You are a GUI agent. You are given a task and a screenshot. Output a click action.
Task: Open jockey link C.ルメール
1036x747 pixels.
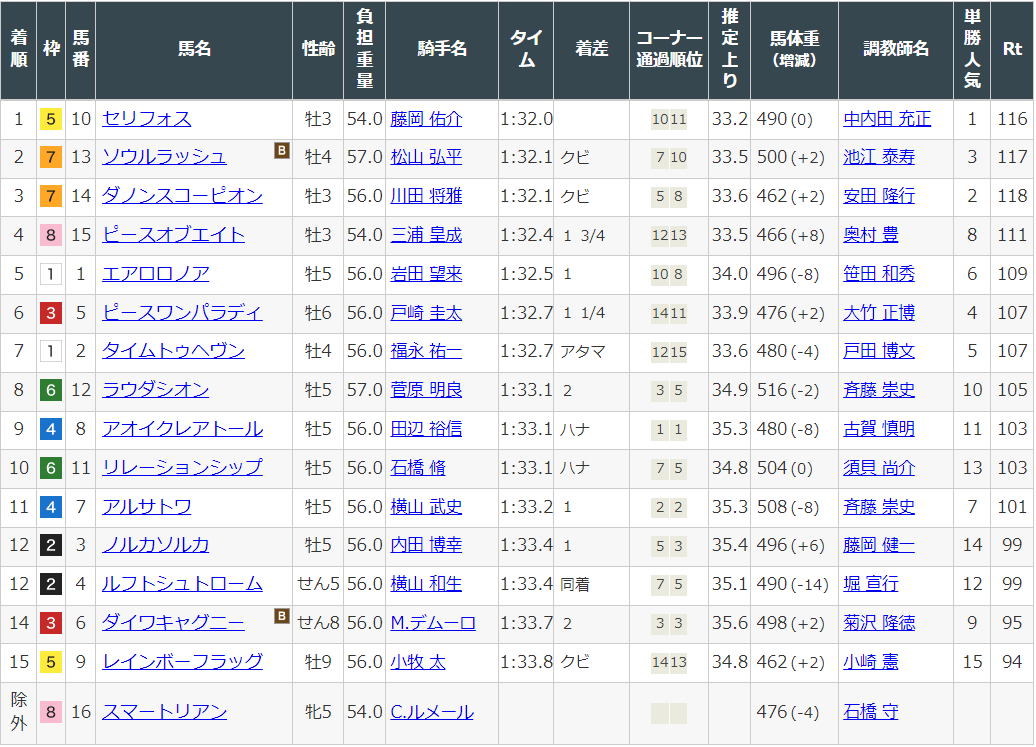431,712
